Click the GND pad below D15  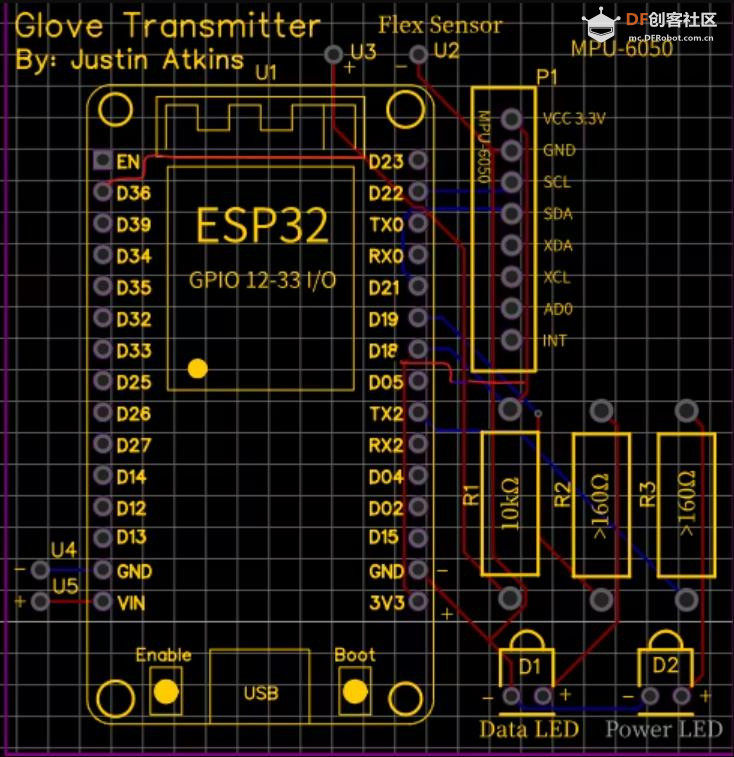418,570
